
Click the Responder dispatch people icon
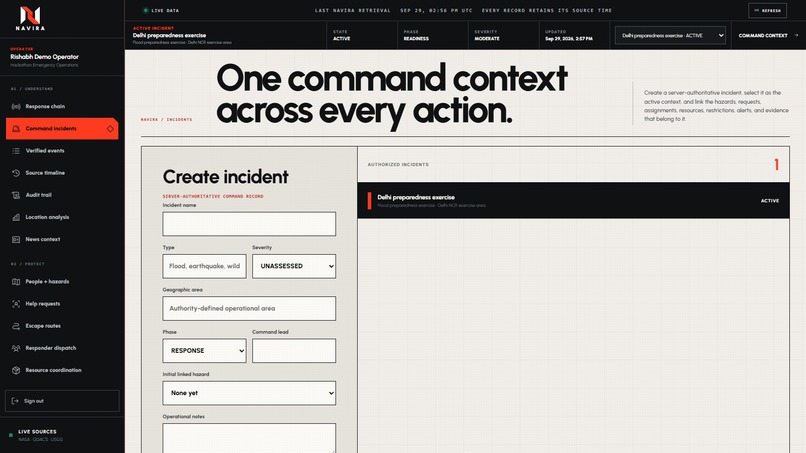[x=16, y=348]
